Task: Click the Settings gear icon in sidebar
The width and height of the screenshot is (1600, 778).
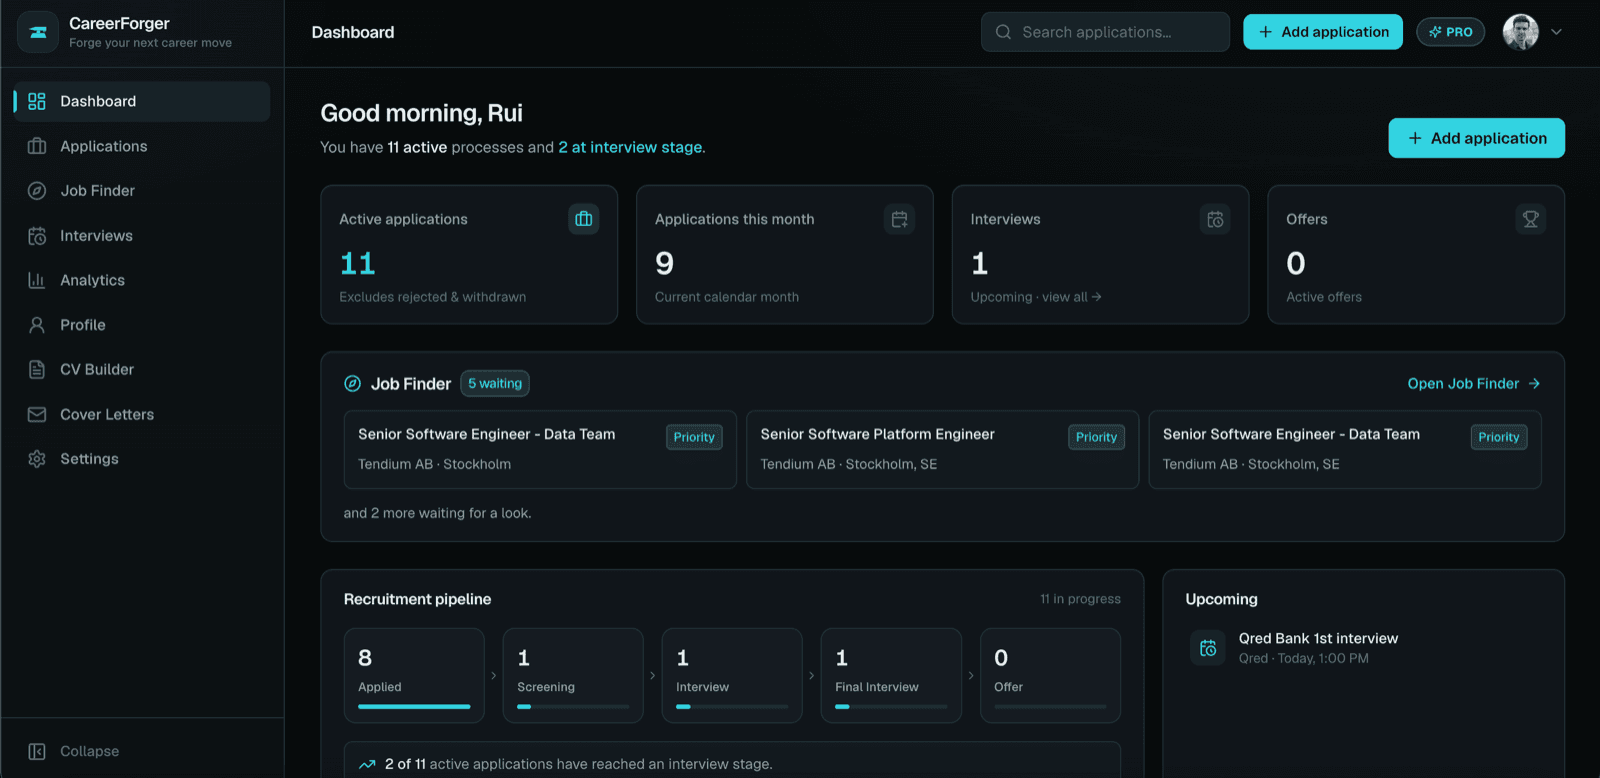Action: pos(37,459)
